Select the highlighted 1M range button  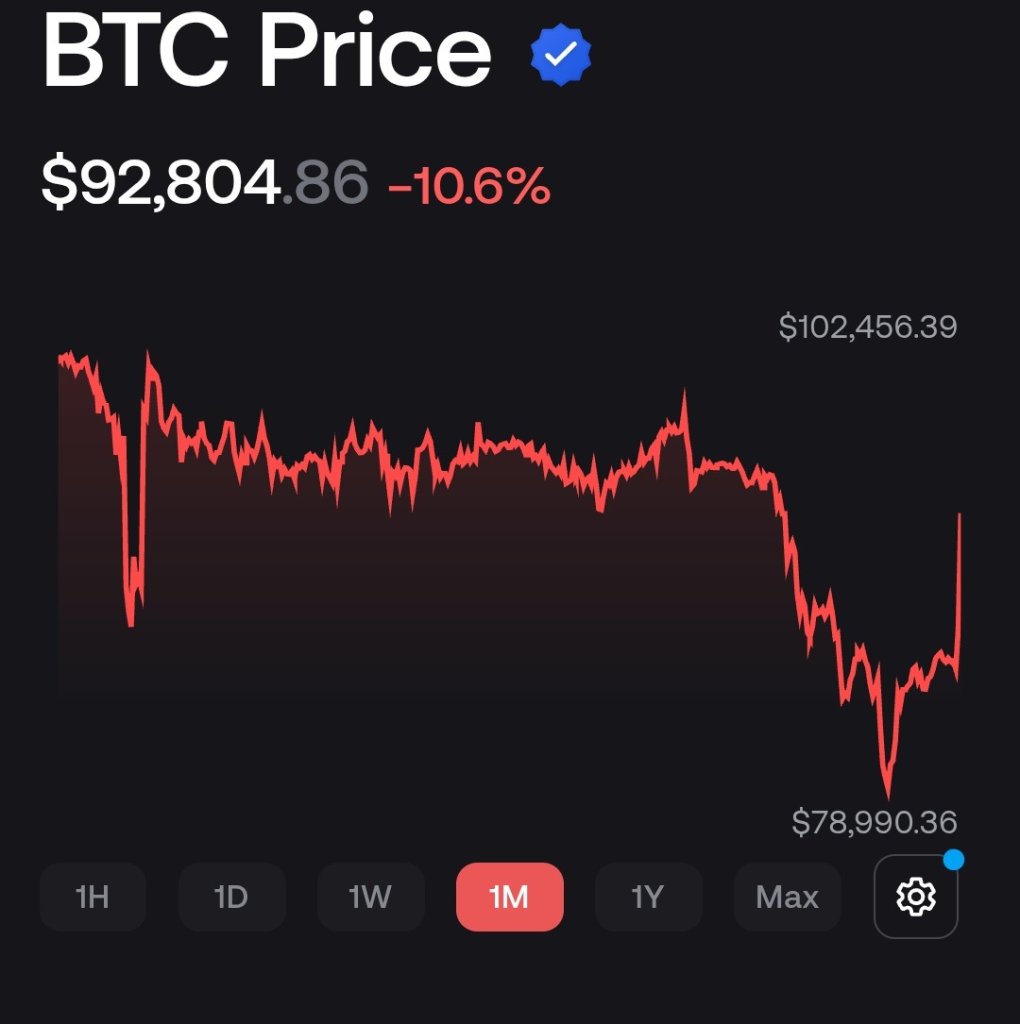(x=509, y=897)
